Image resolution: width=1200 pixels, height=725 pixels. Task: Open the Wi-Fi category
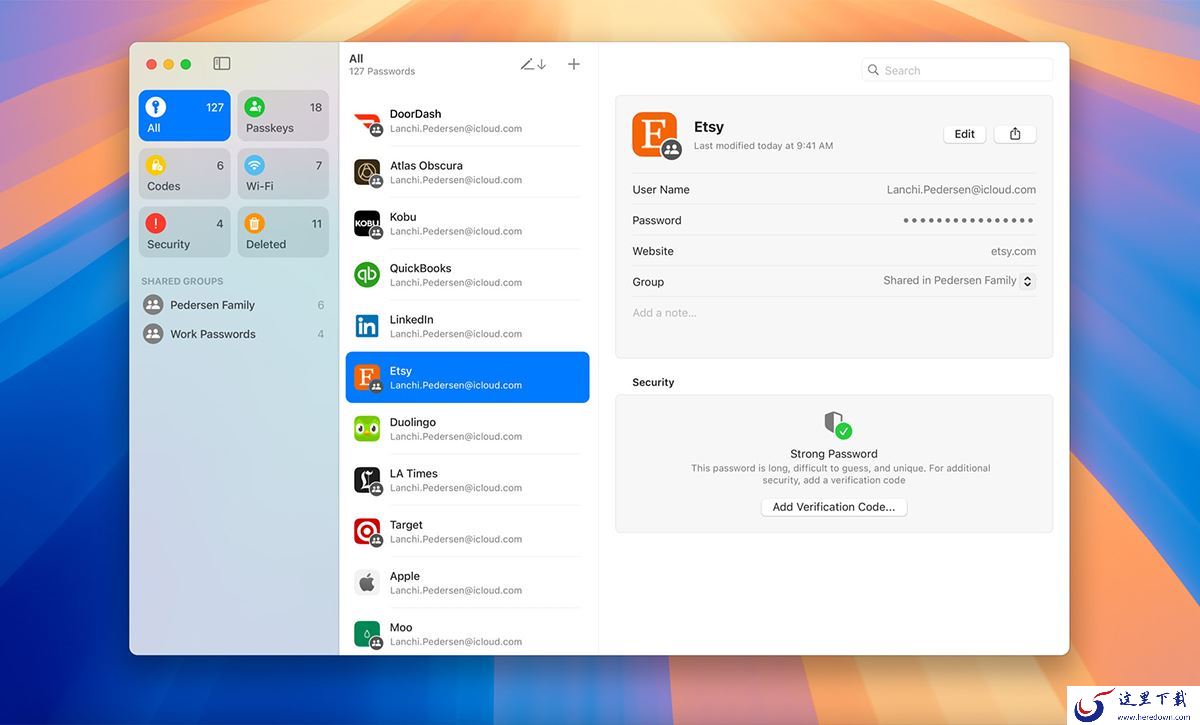(283, 173)
